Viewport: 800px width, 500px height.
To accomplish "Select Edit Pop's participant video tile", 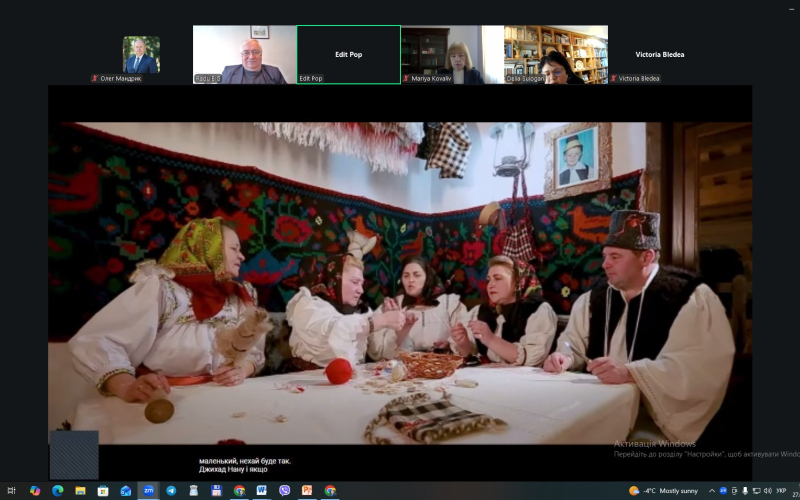I will (348, 54).
